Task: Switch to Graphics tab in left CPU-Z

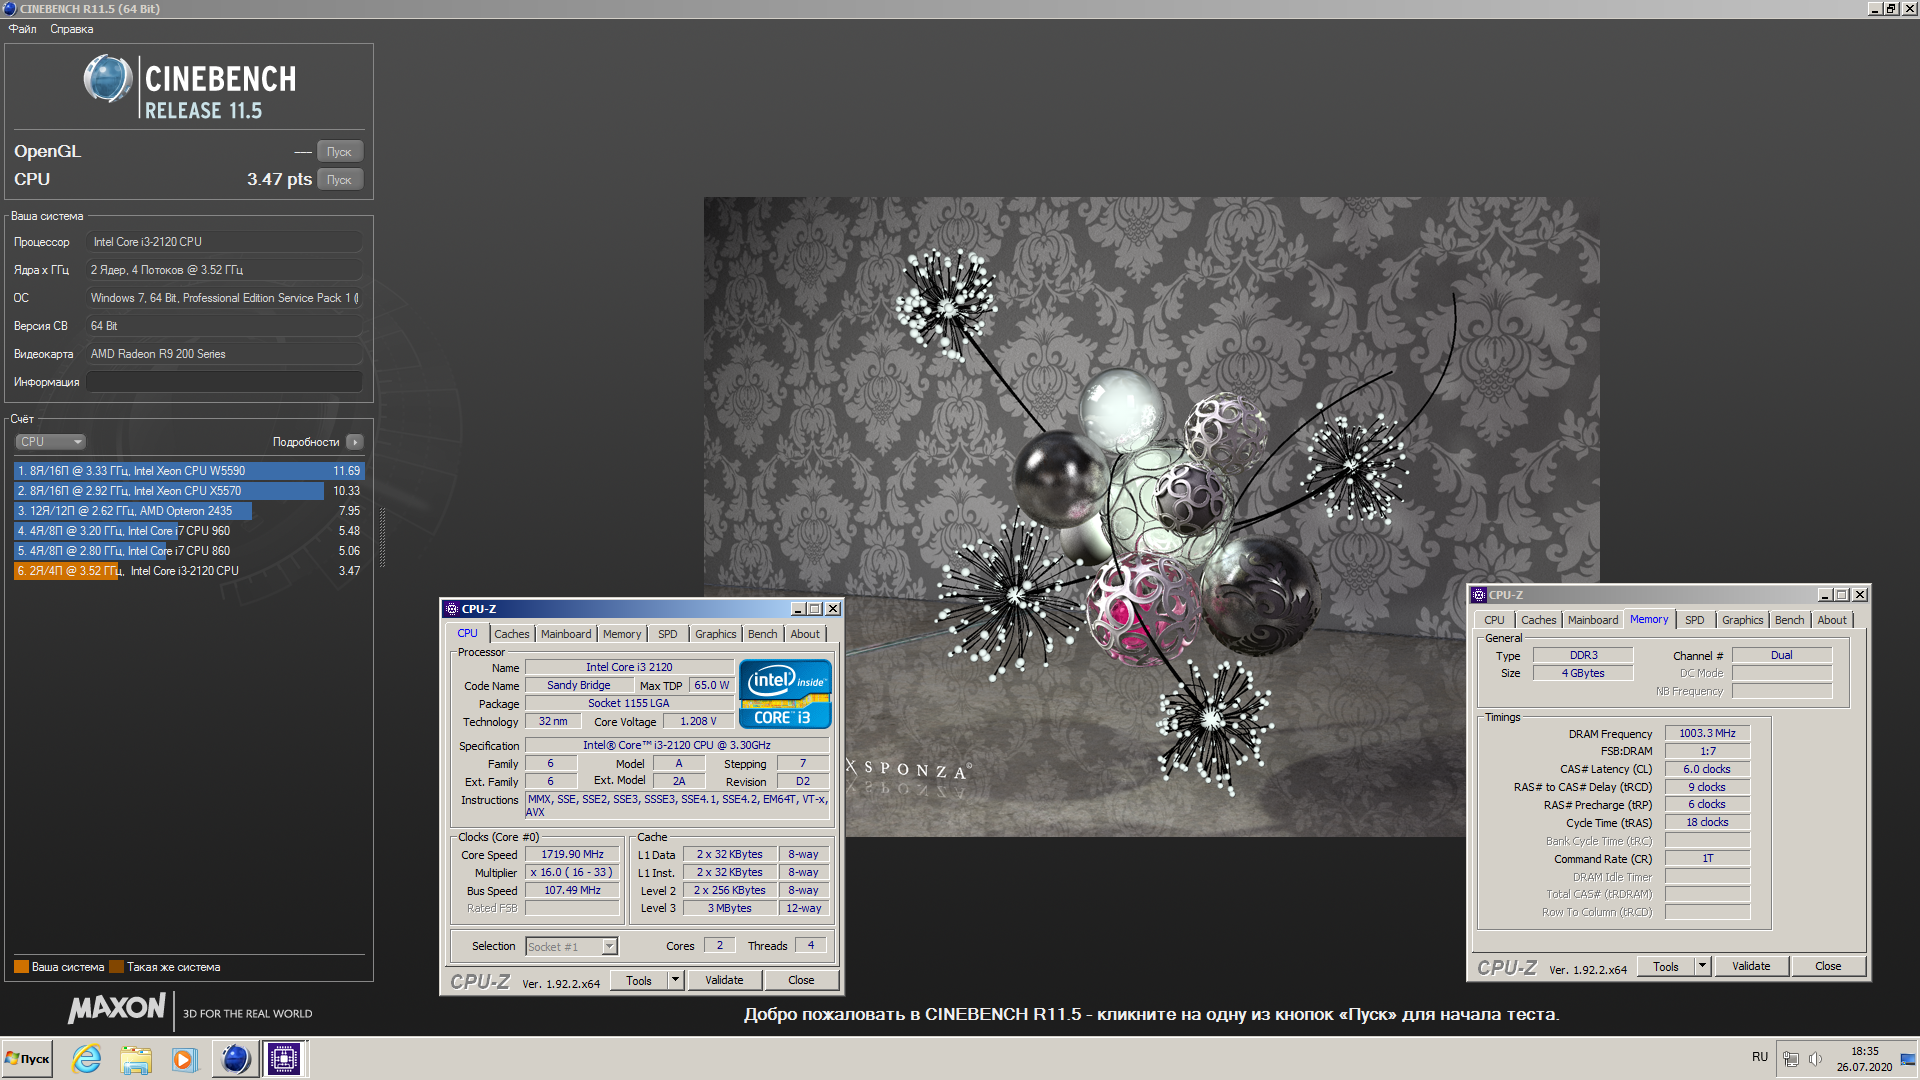Action: tap(716, 634)
